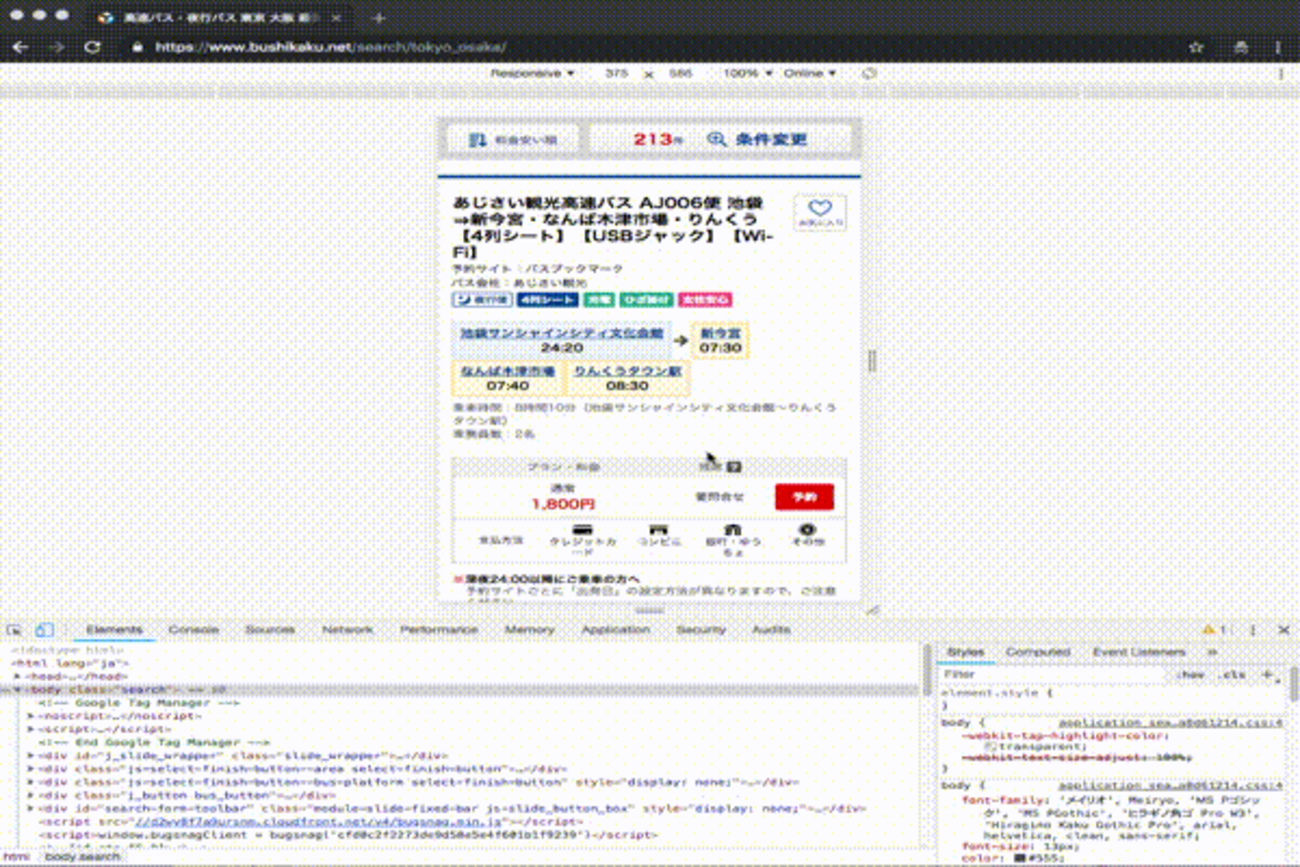Open the Online throttling dropdown
Image resolution: width=1300 pixels, height=867 pixels.
(809, 74)
